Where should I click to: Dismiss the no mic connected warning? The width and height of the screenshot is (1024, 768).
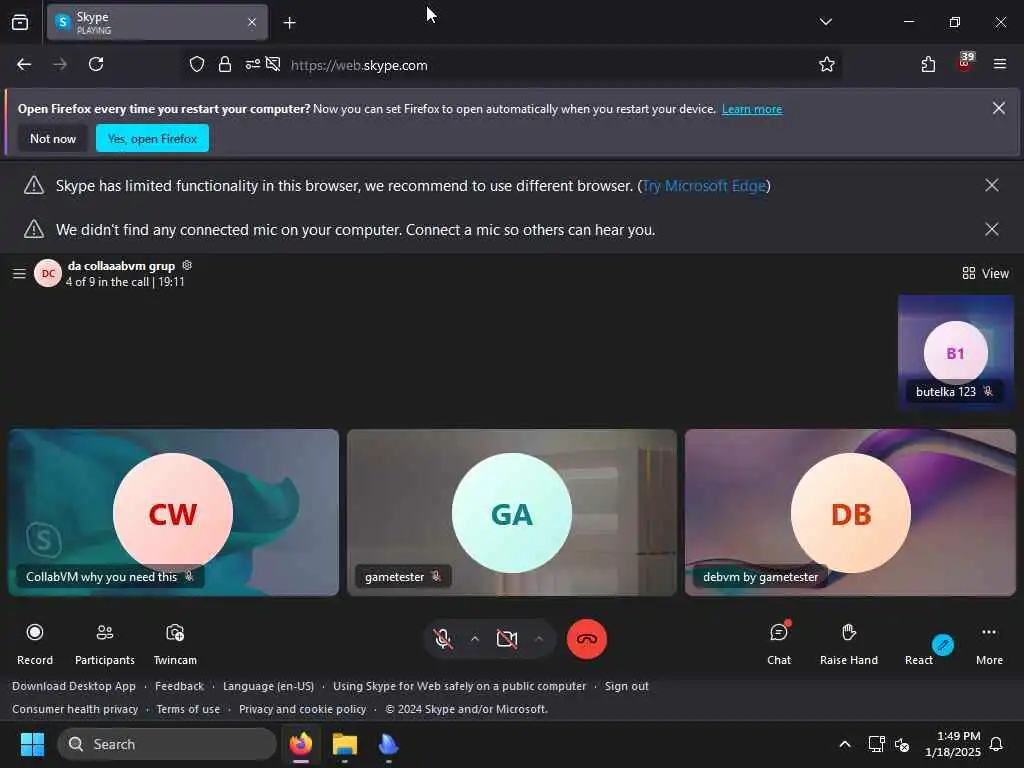[991, 229]
